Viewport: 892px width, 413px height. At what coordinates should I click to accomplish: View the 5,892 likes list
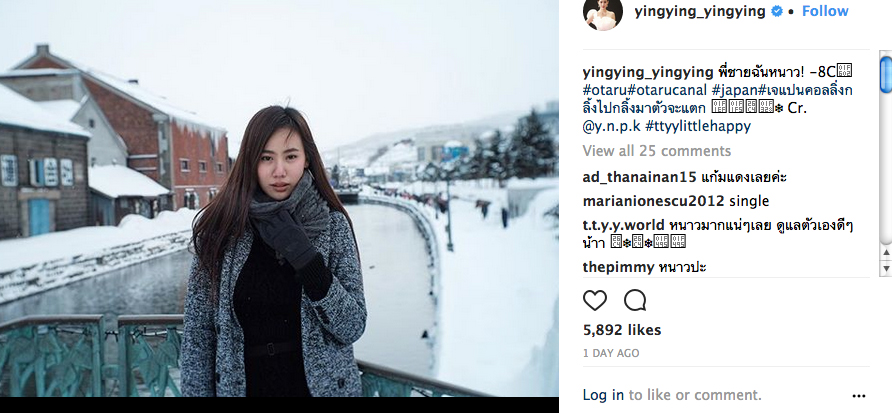click(622, 331)
